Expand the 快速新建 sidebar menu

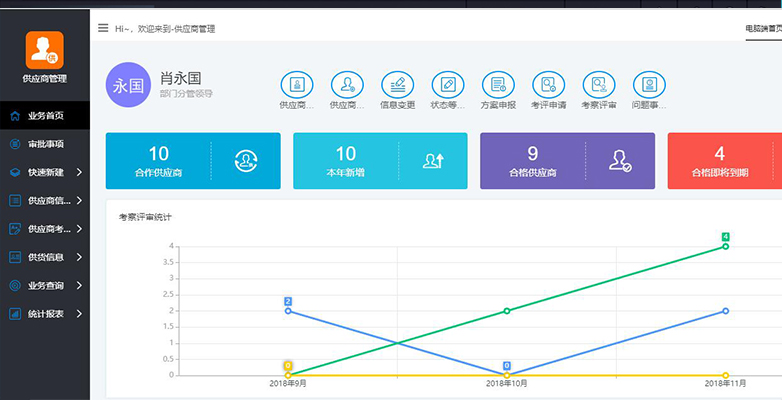click(45, 172)
